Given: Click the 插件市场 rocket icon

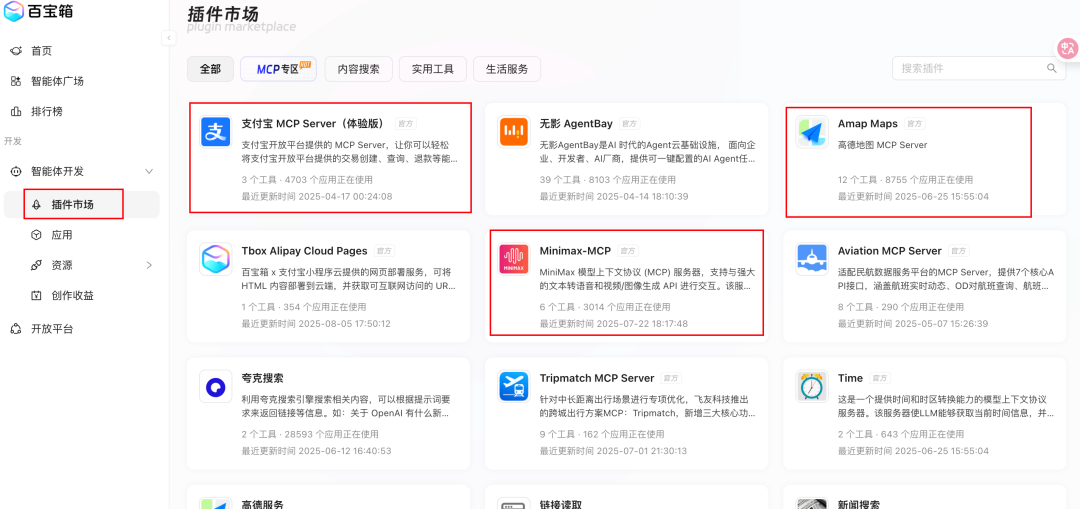Looking at the screenshot, I should (37, 205).
